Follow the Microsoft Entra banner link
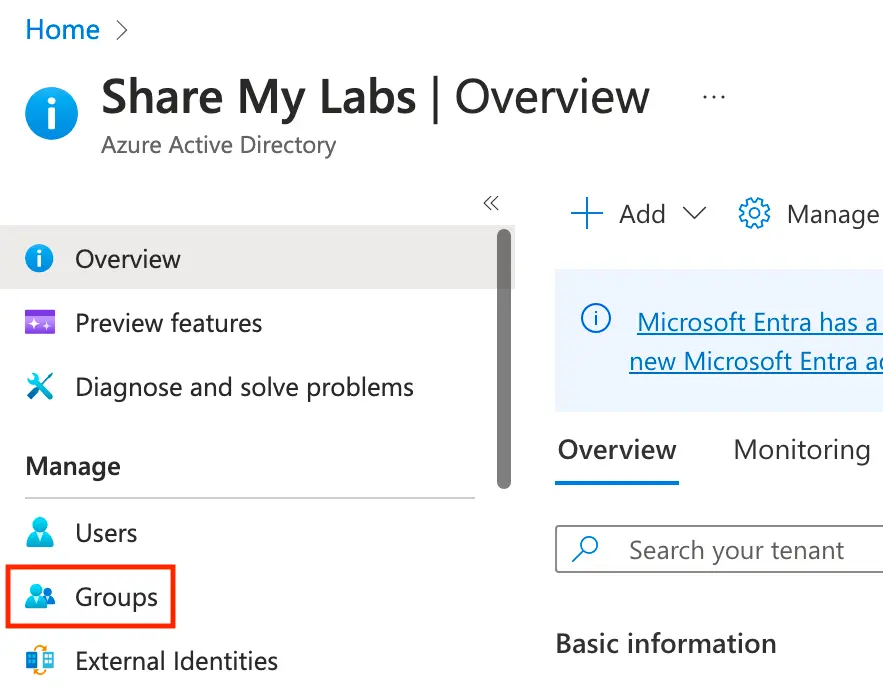883x694 pixels. coord(757,322)
